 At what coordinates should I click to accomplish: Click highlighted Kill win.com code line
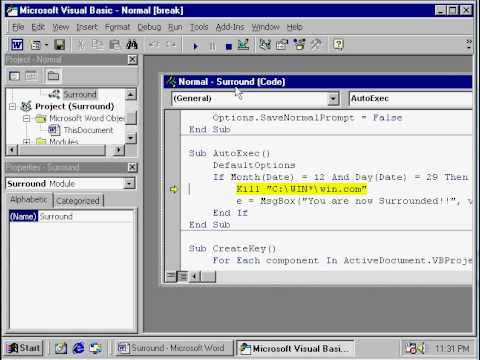pyautogui.click(x=301, y=189)
